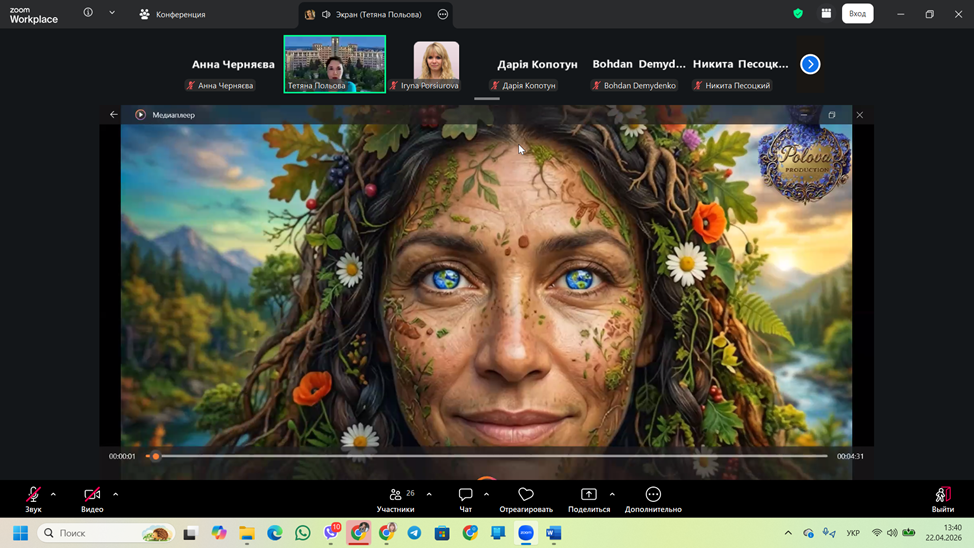
Task: Click the video seek bar handle
Action: click(155, 456)
